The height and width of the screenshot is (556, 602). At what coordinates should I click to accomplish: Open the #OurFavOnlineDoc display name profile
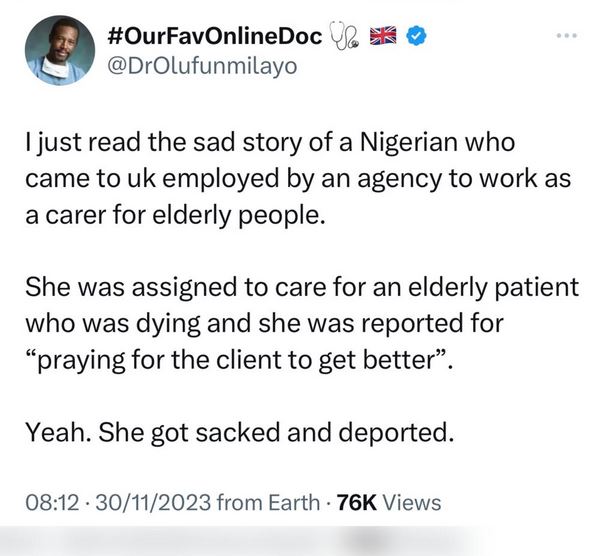(213, 38)
